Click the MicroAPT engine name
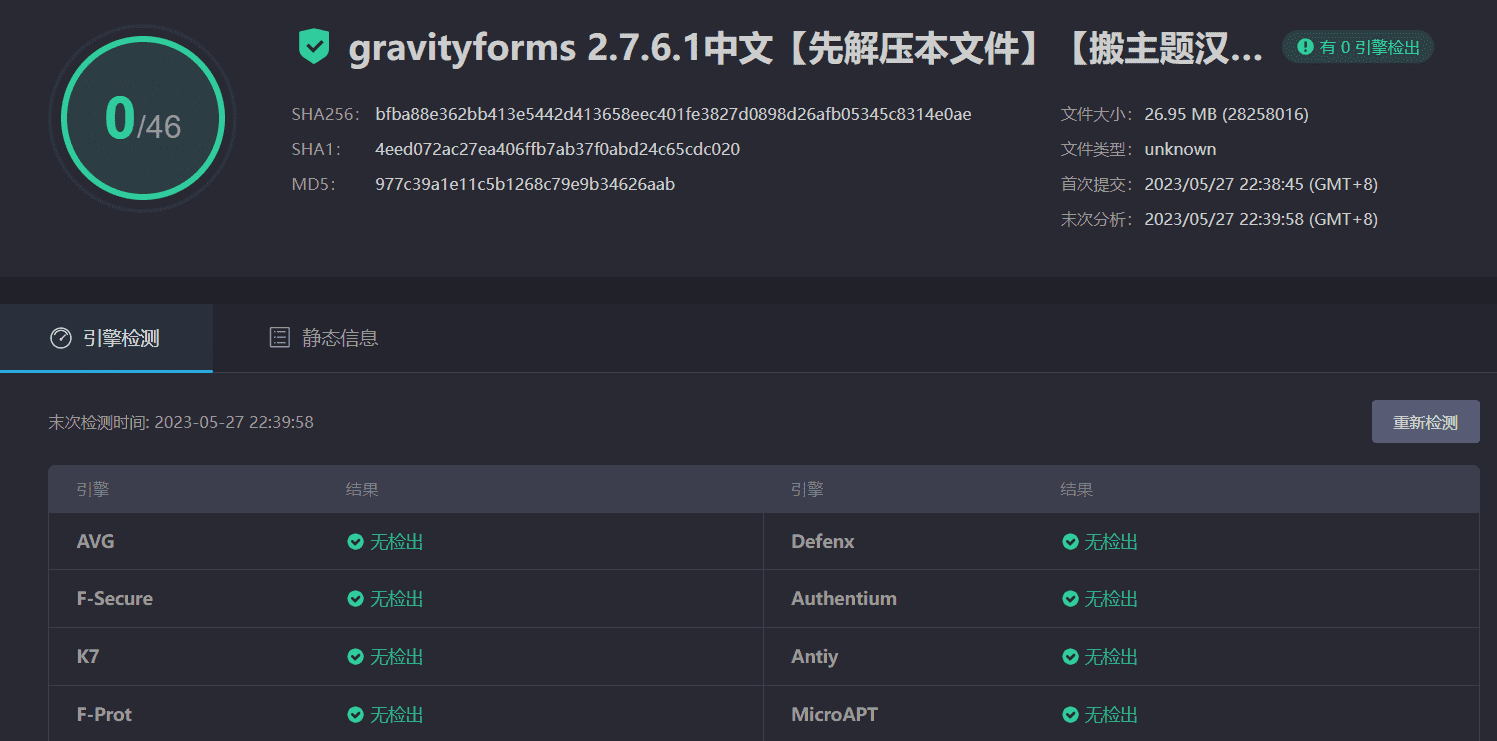This screenshot has height=741, width=1497. (x=835, y=715)
